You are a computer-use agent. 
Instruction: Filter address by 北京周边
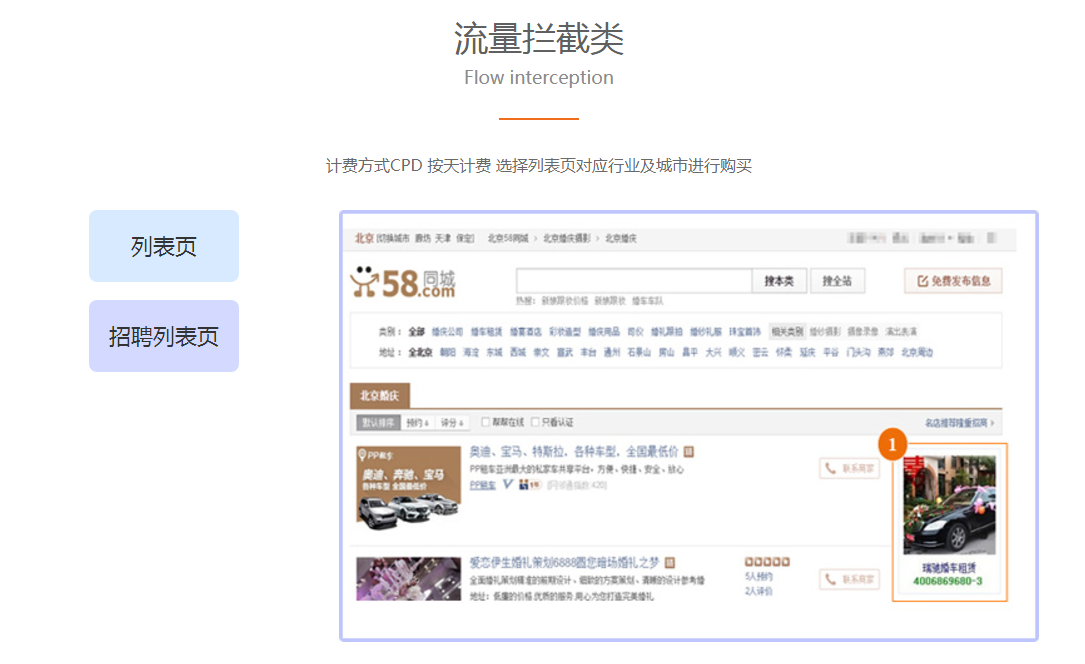pyautogui.click(x=917, y=353)
